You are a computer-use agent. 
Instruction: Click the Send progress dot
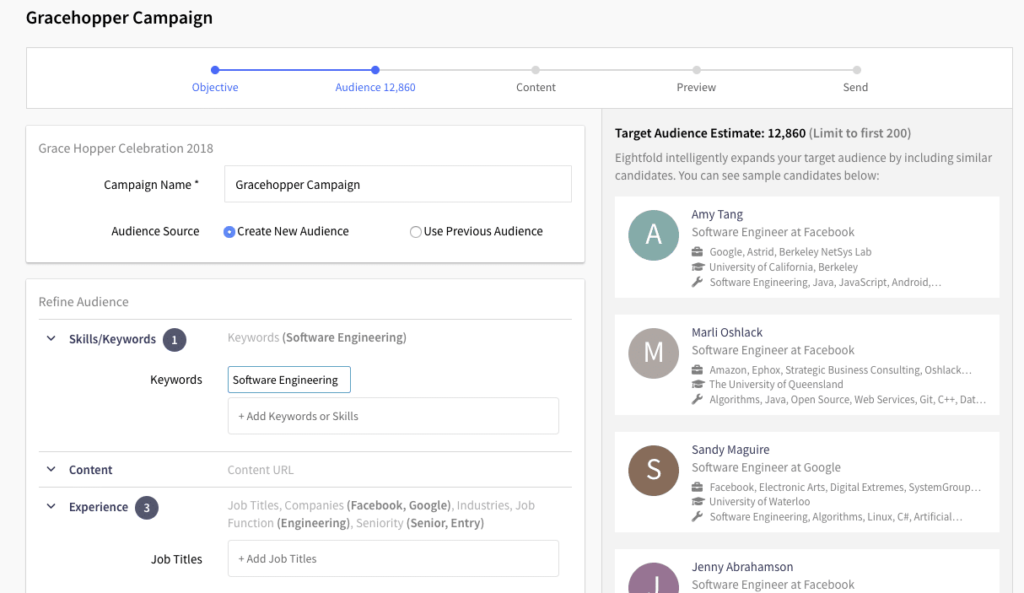pyautogui.click(x=857, y=70)
